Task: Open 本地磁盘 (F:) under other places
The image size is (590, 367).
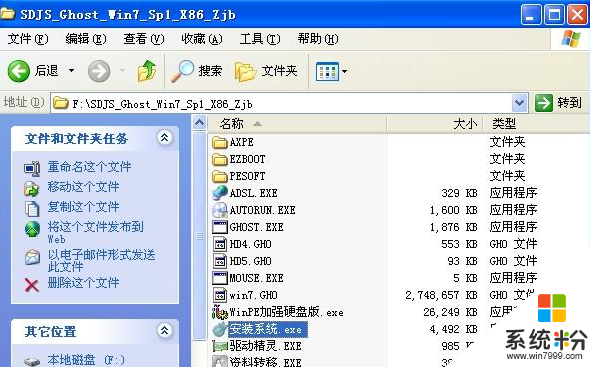Action: [x=86, y=359]
